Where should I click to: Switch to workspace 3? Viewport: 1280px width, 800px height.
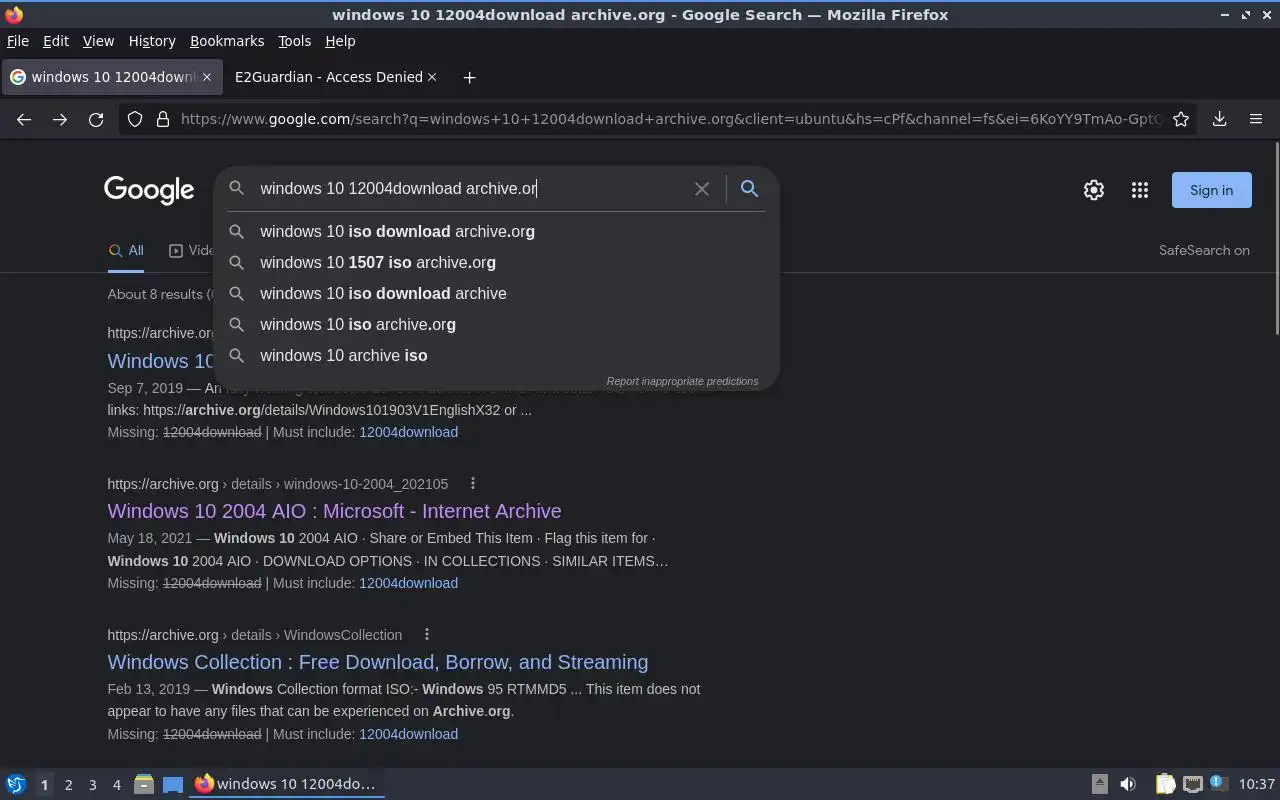click(x=92, y=784)
